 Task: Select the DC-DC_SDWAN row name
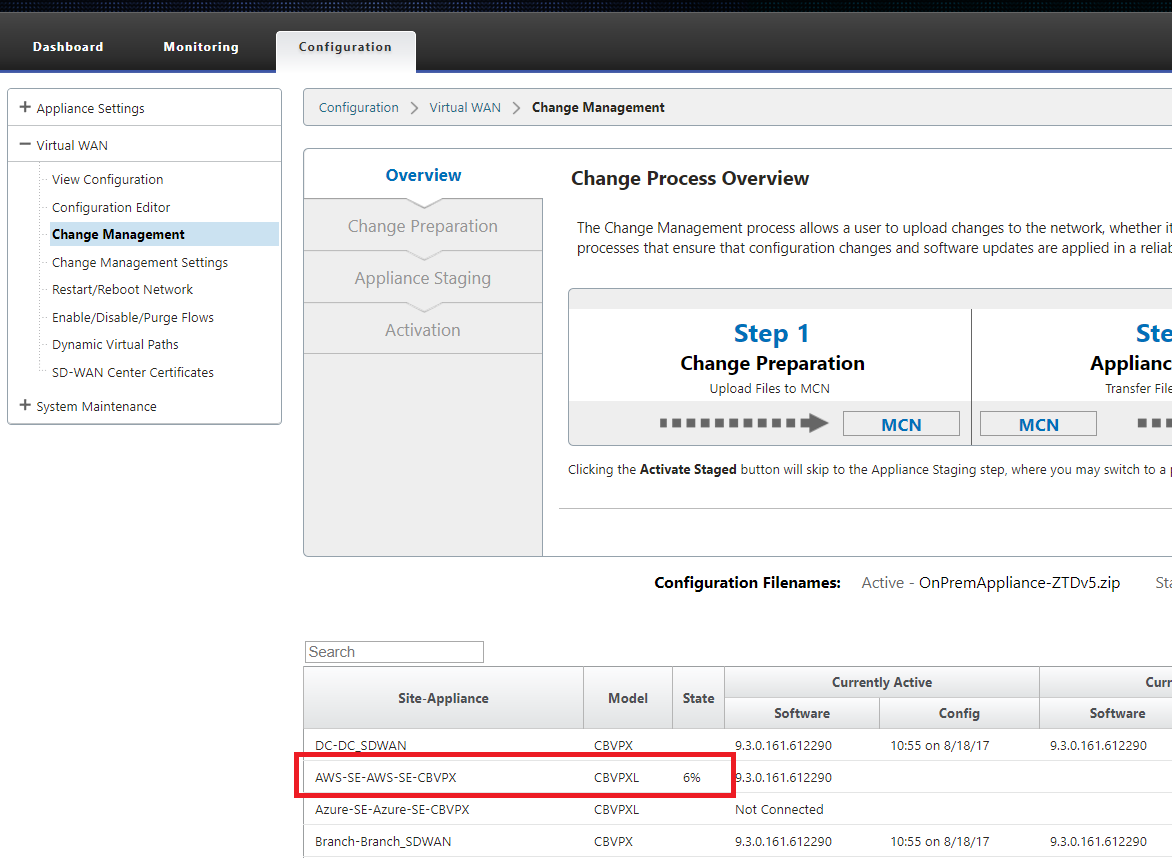[x=361, y=745]
